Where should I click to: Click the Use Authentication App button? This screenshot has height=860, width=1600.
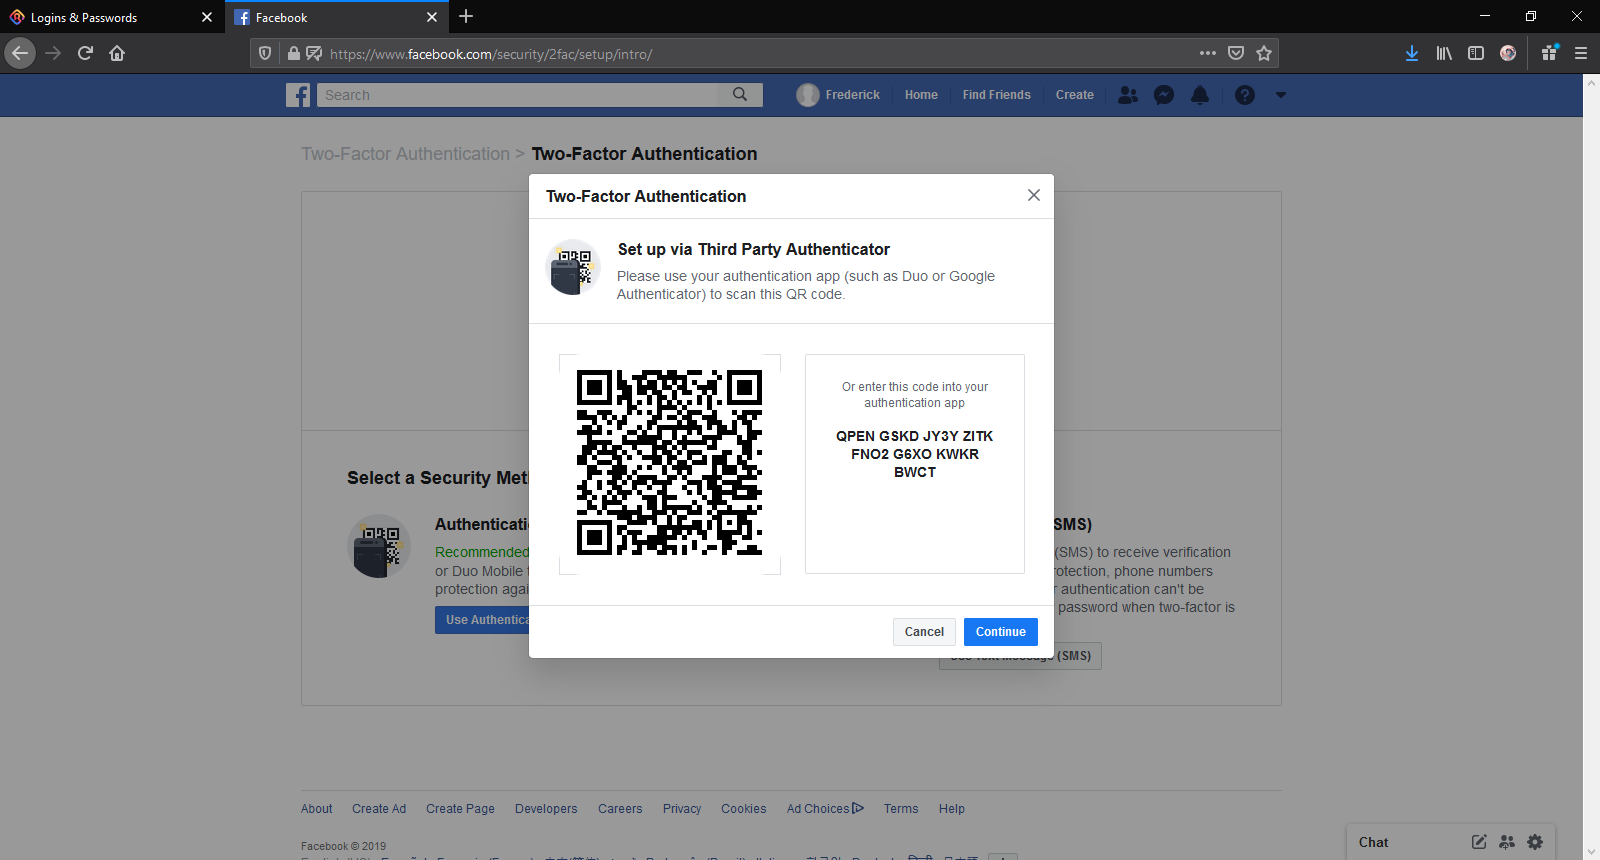(483, 620)
